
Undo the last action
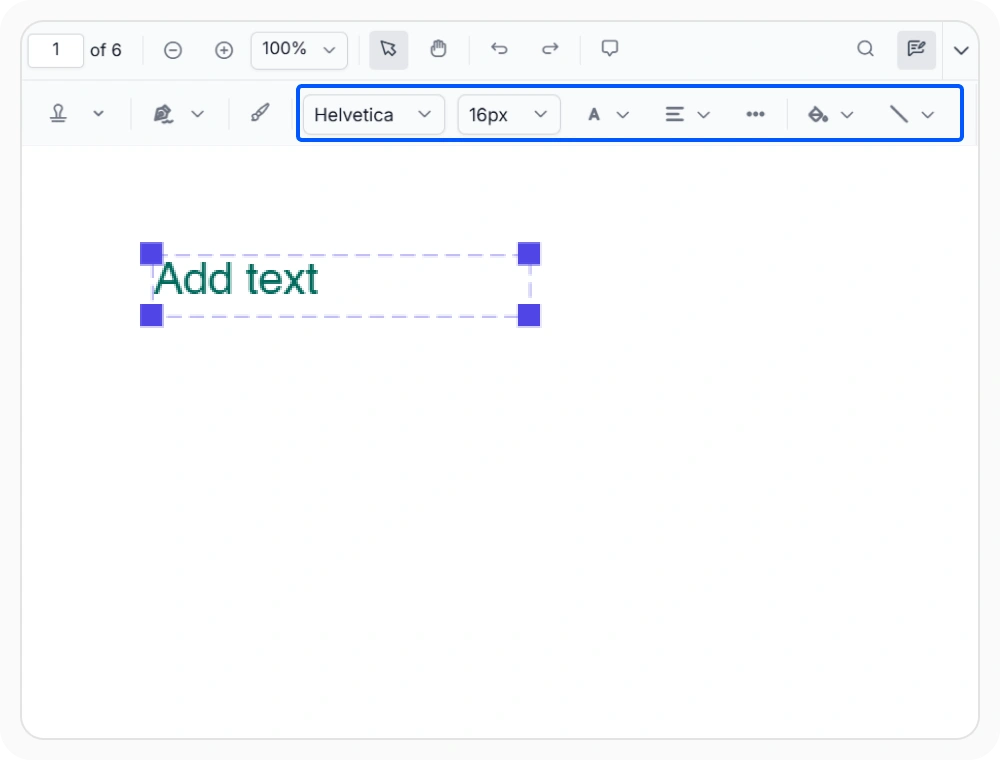pos(499,49)
